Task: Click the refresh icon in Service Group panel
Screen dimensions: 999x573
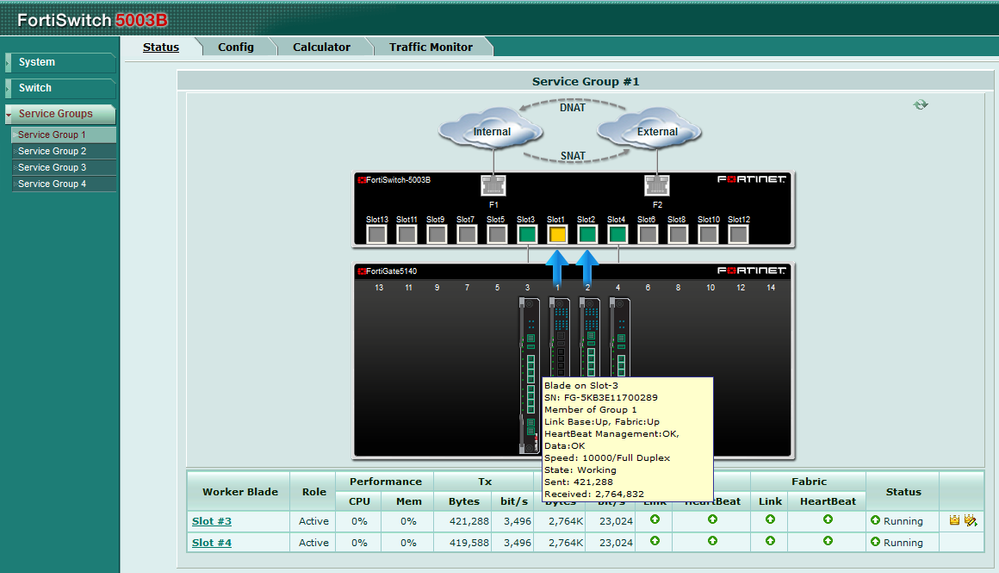Action: tap(920, 104)
